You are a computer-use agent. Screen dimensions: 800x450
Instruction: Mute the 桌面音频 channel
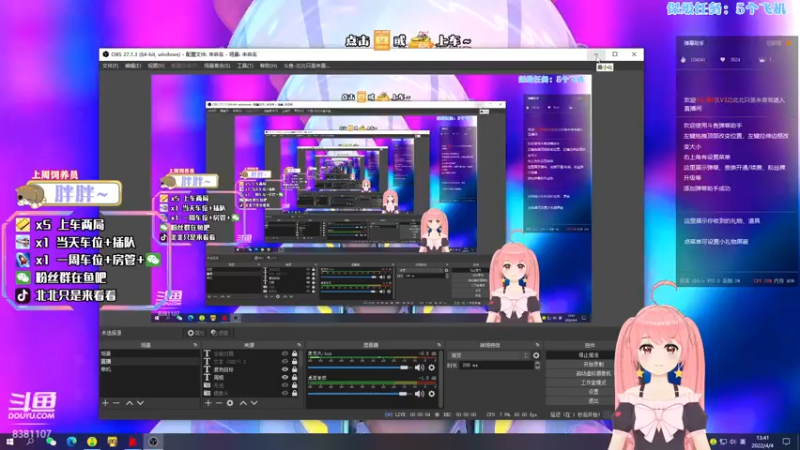click(419, 393)
